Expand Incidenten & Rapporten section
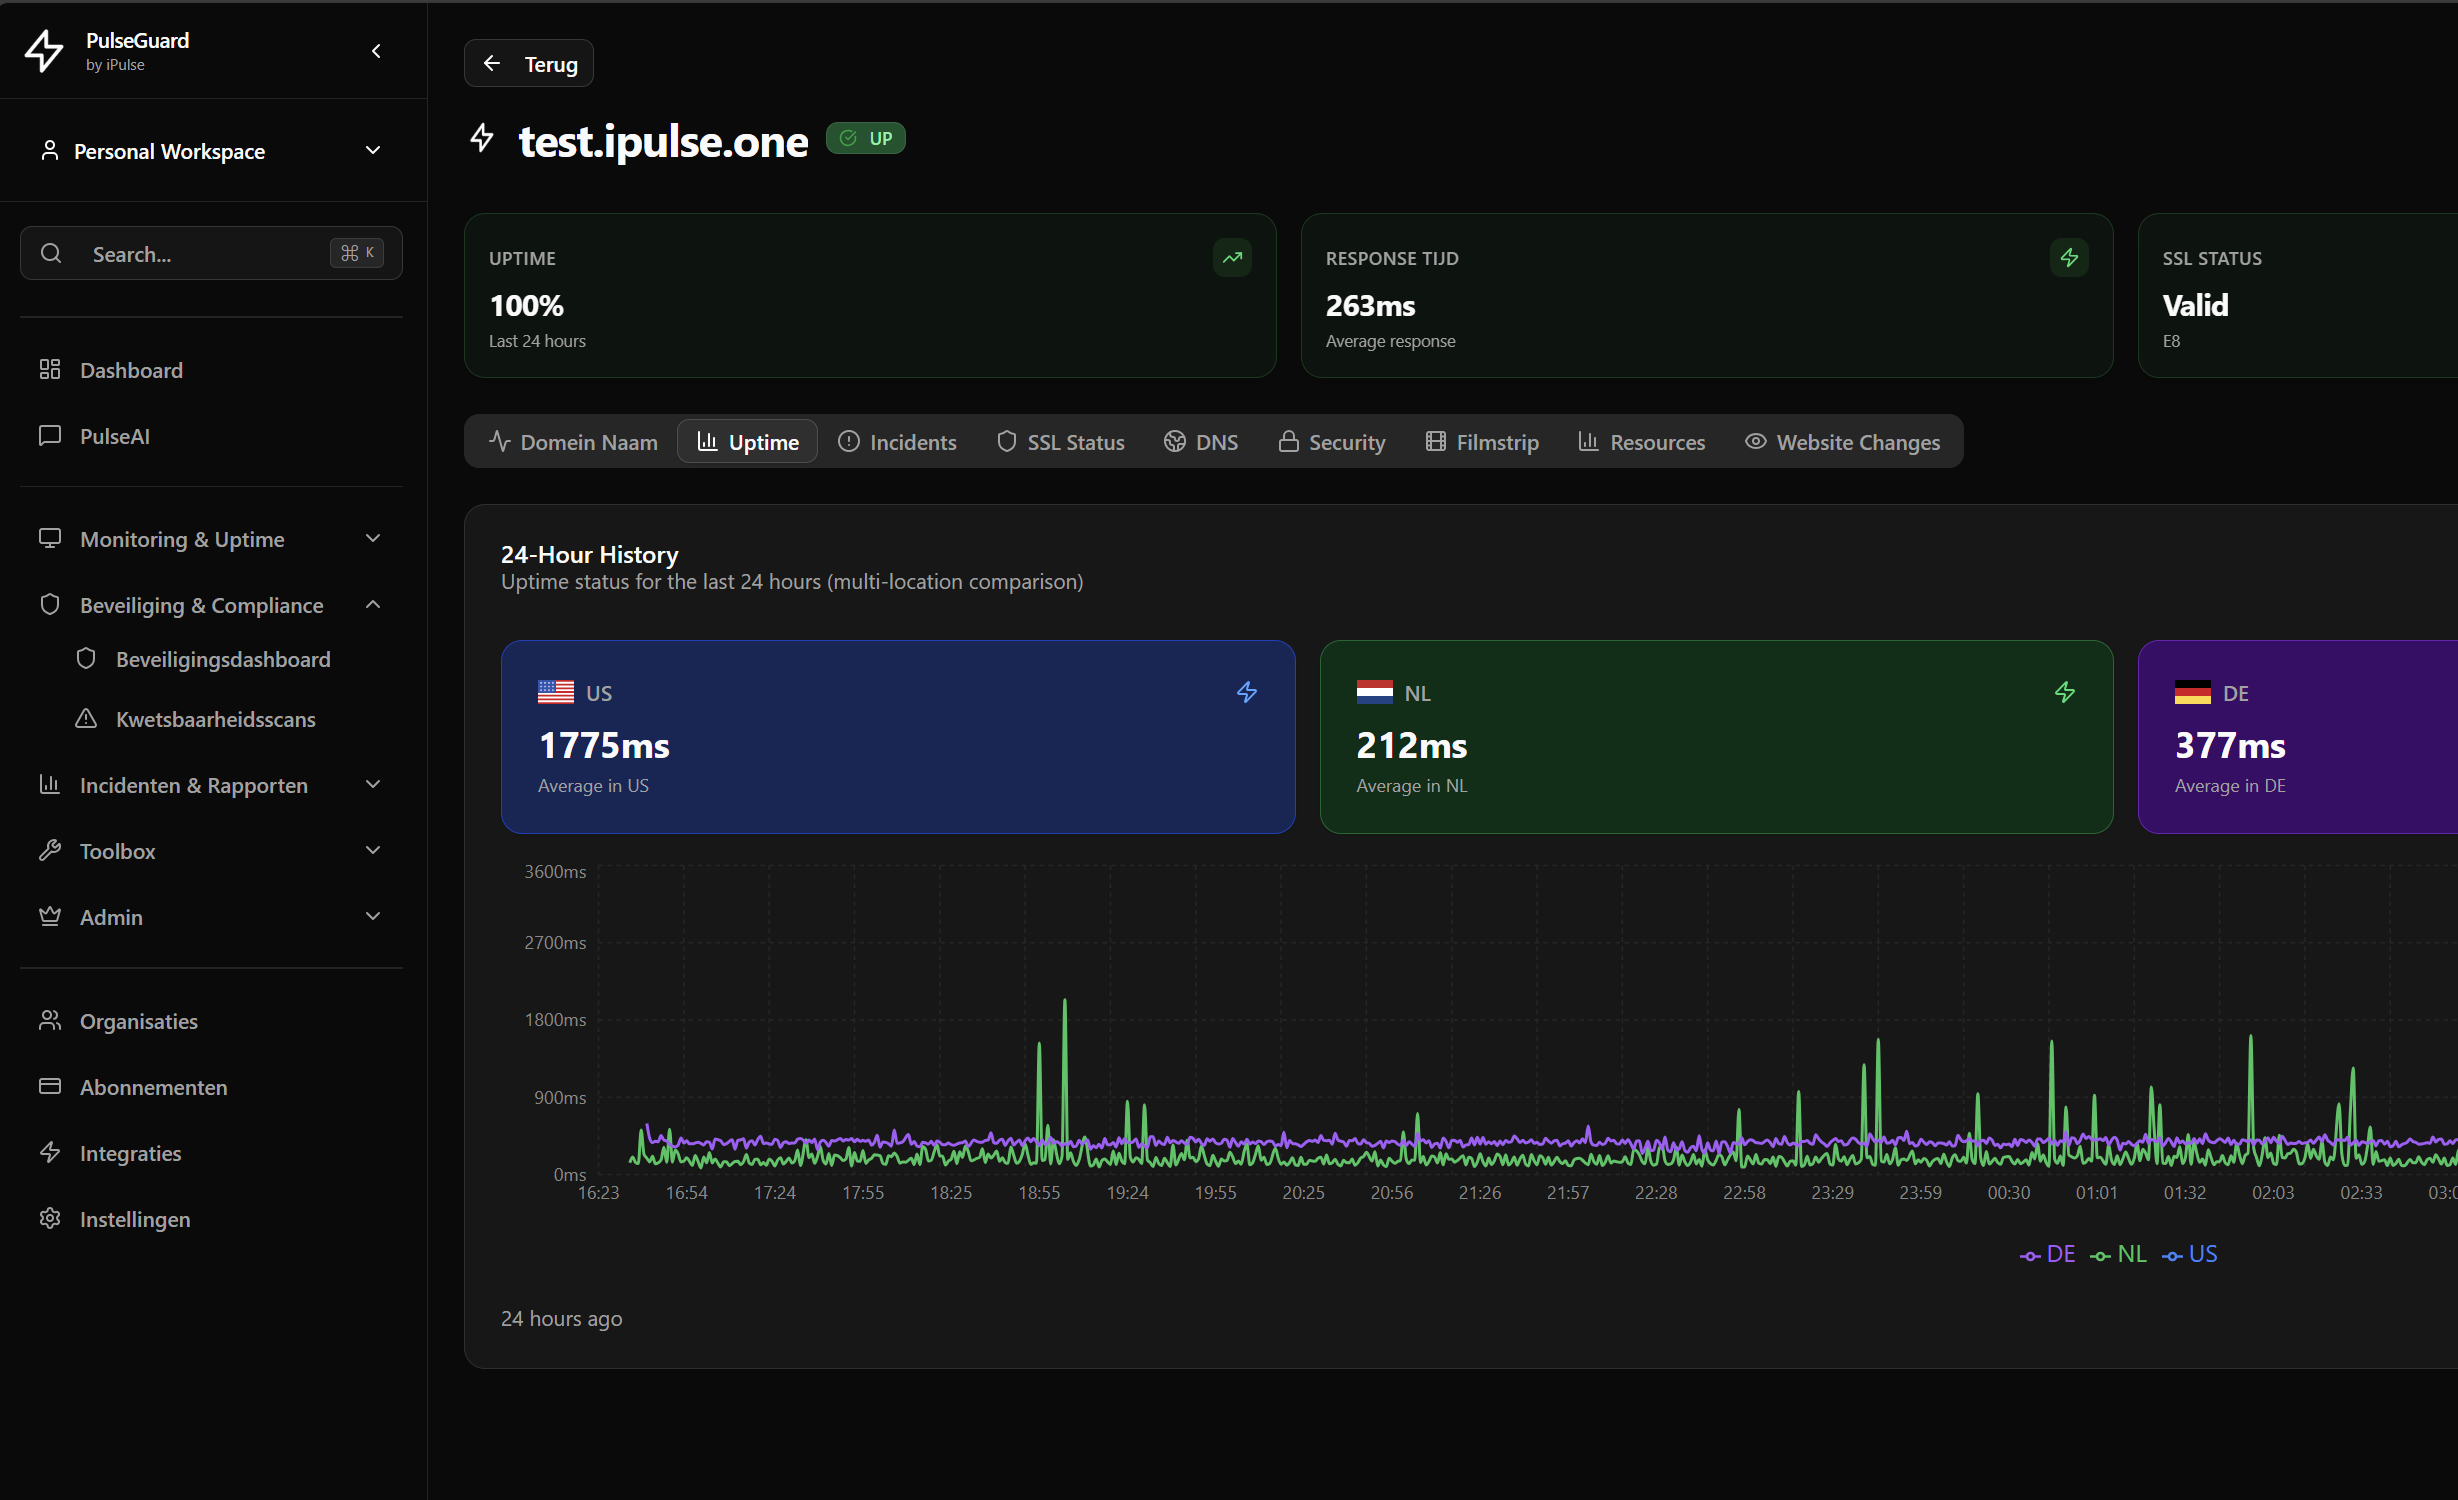Screen dimensions: 2458x1500 click(212, 785)
